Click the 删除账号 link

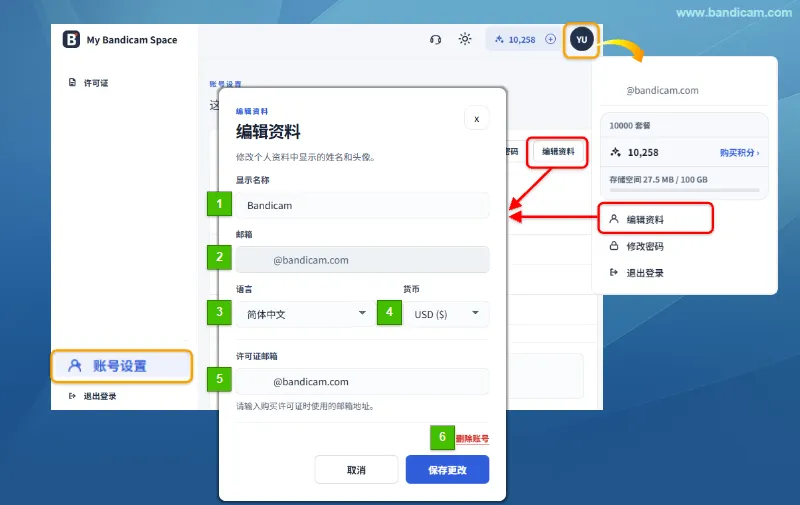click(472, 438)
